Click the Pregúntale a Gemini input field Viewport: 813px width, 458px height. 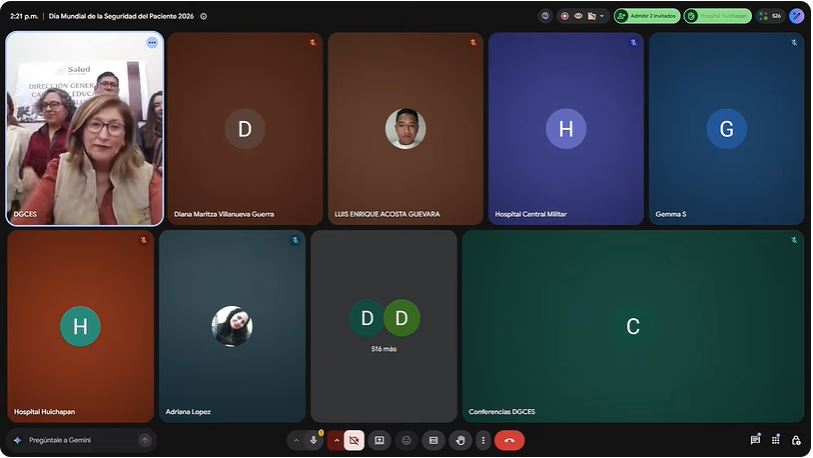click(80, 440)
